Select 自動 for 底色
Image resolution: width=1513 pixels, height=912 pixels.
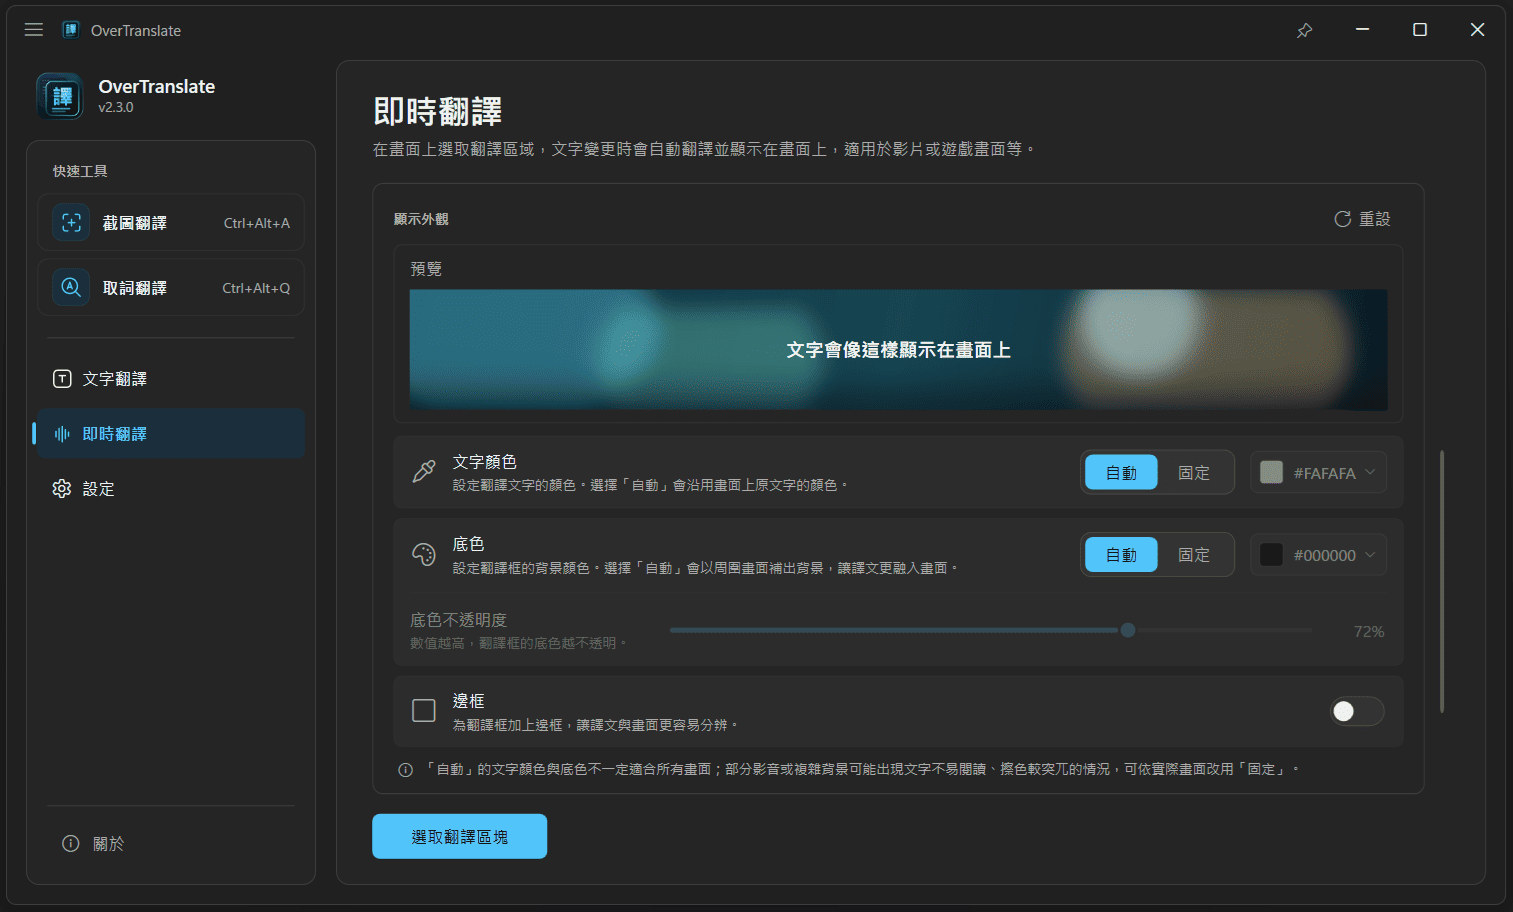coord(1121,555)
